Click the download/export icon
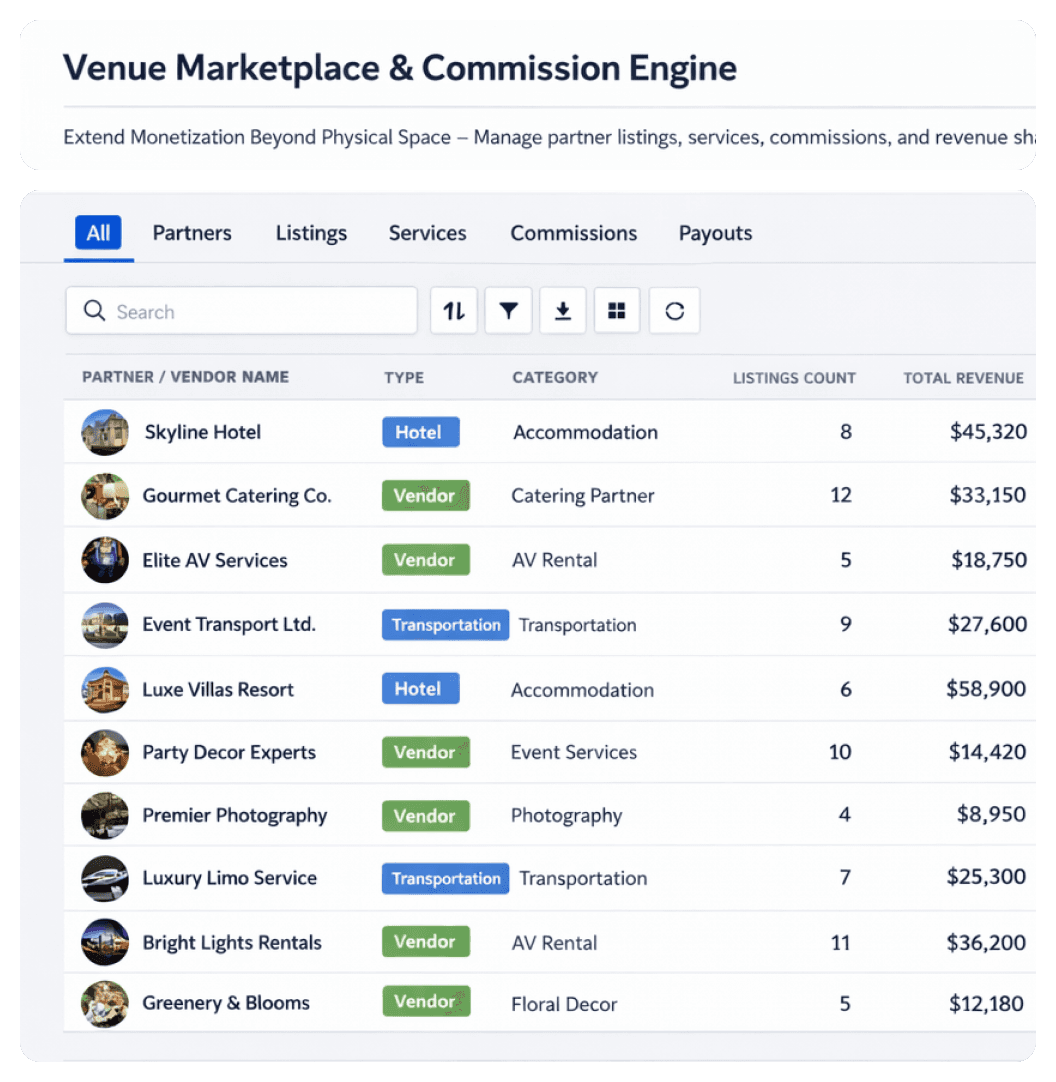1056x1082 pixels. click(x=562, y=310)
